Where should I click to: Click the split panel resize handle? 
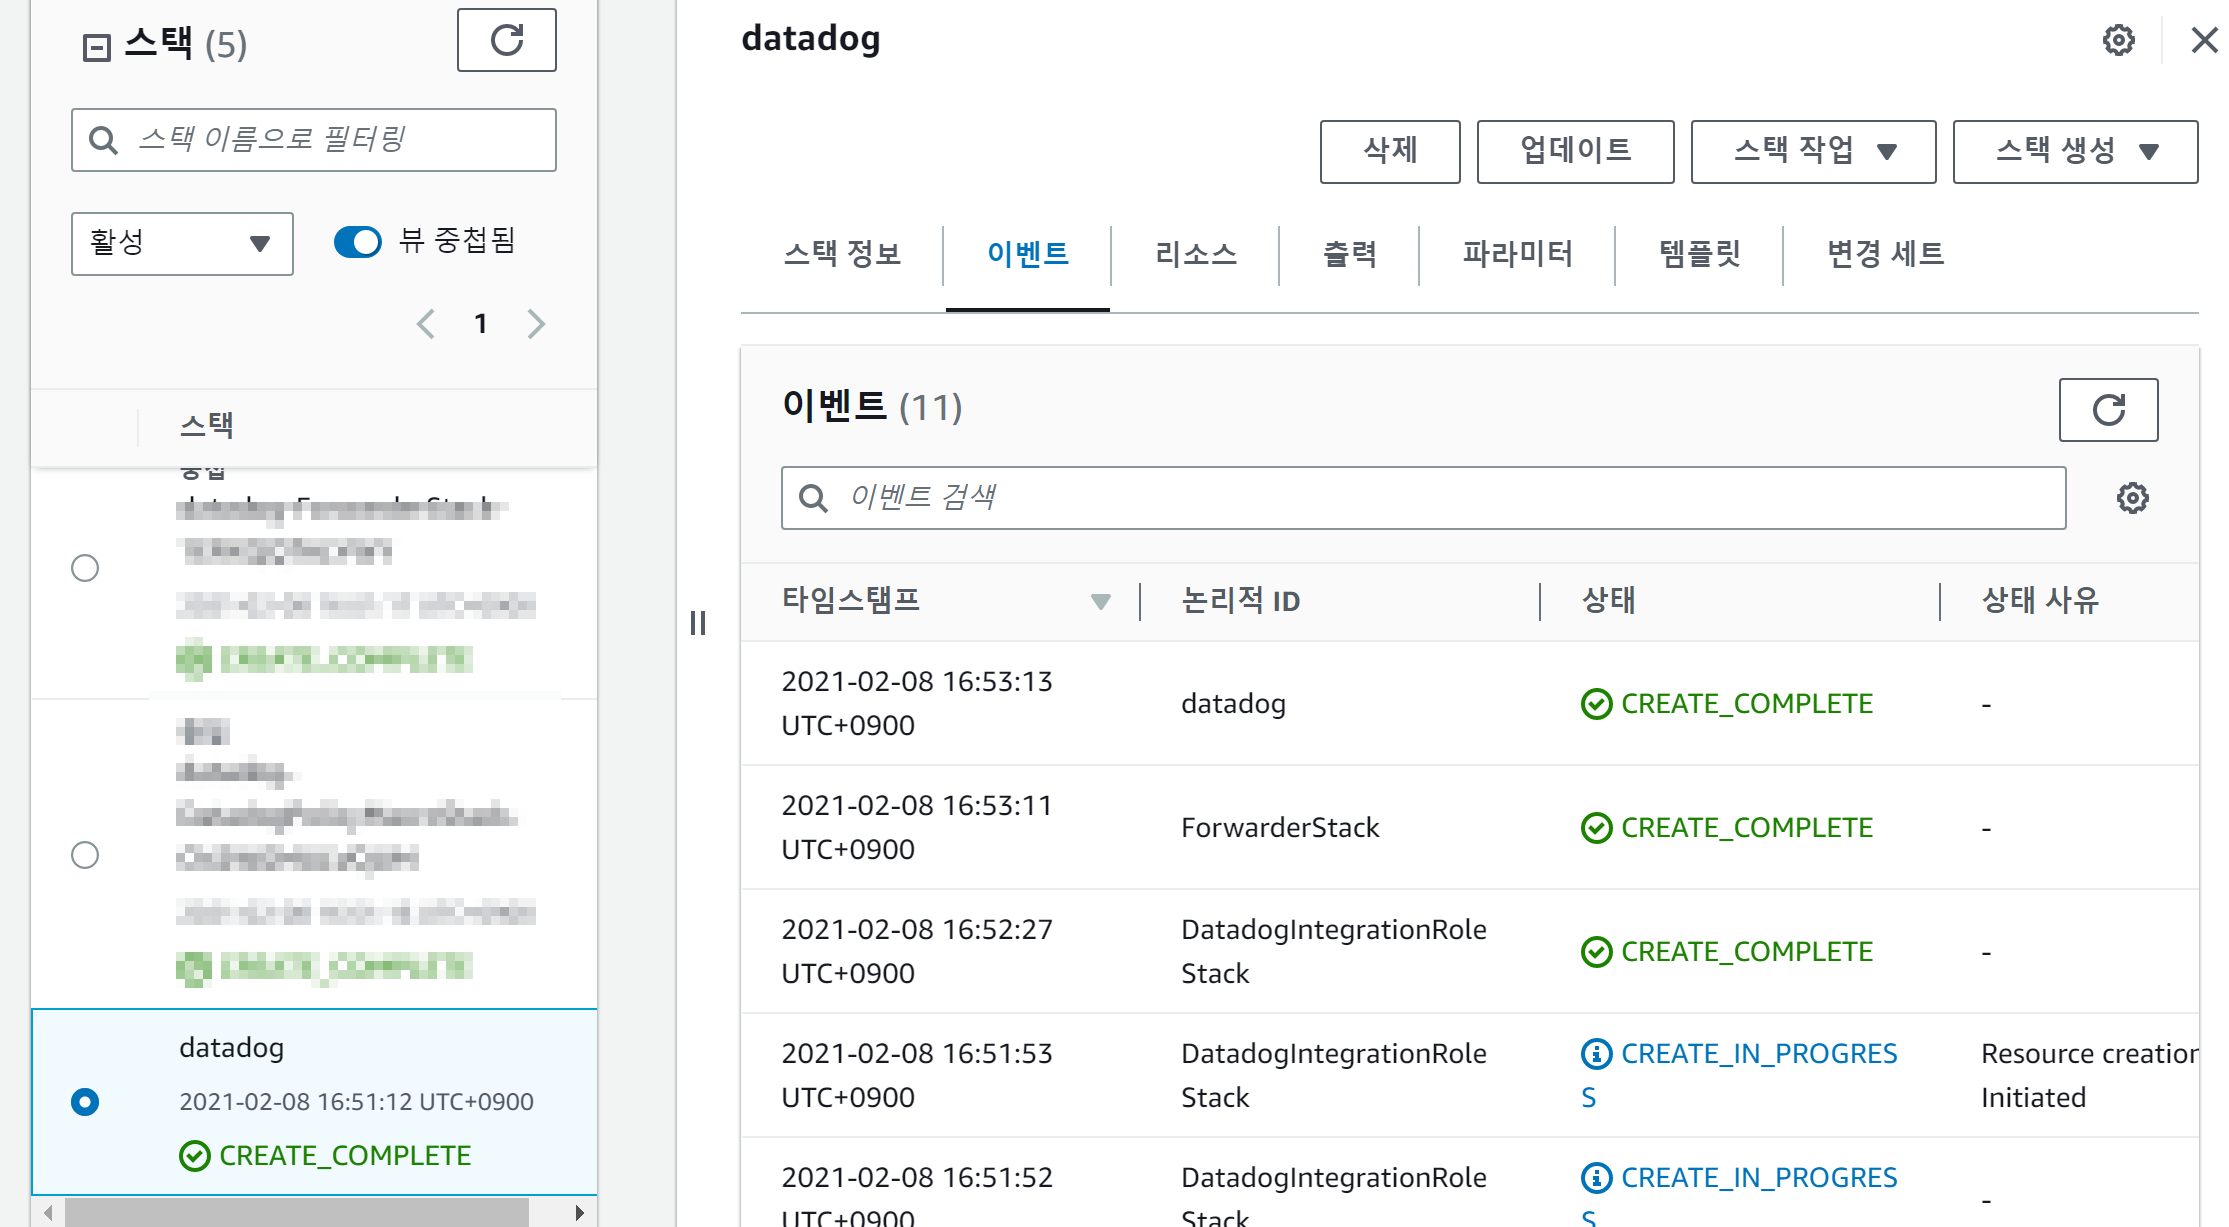coord(698,623)
